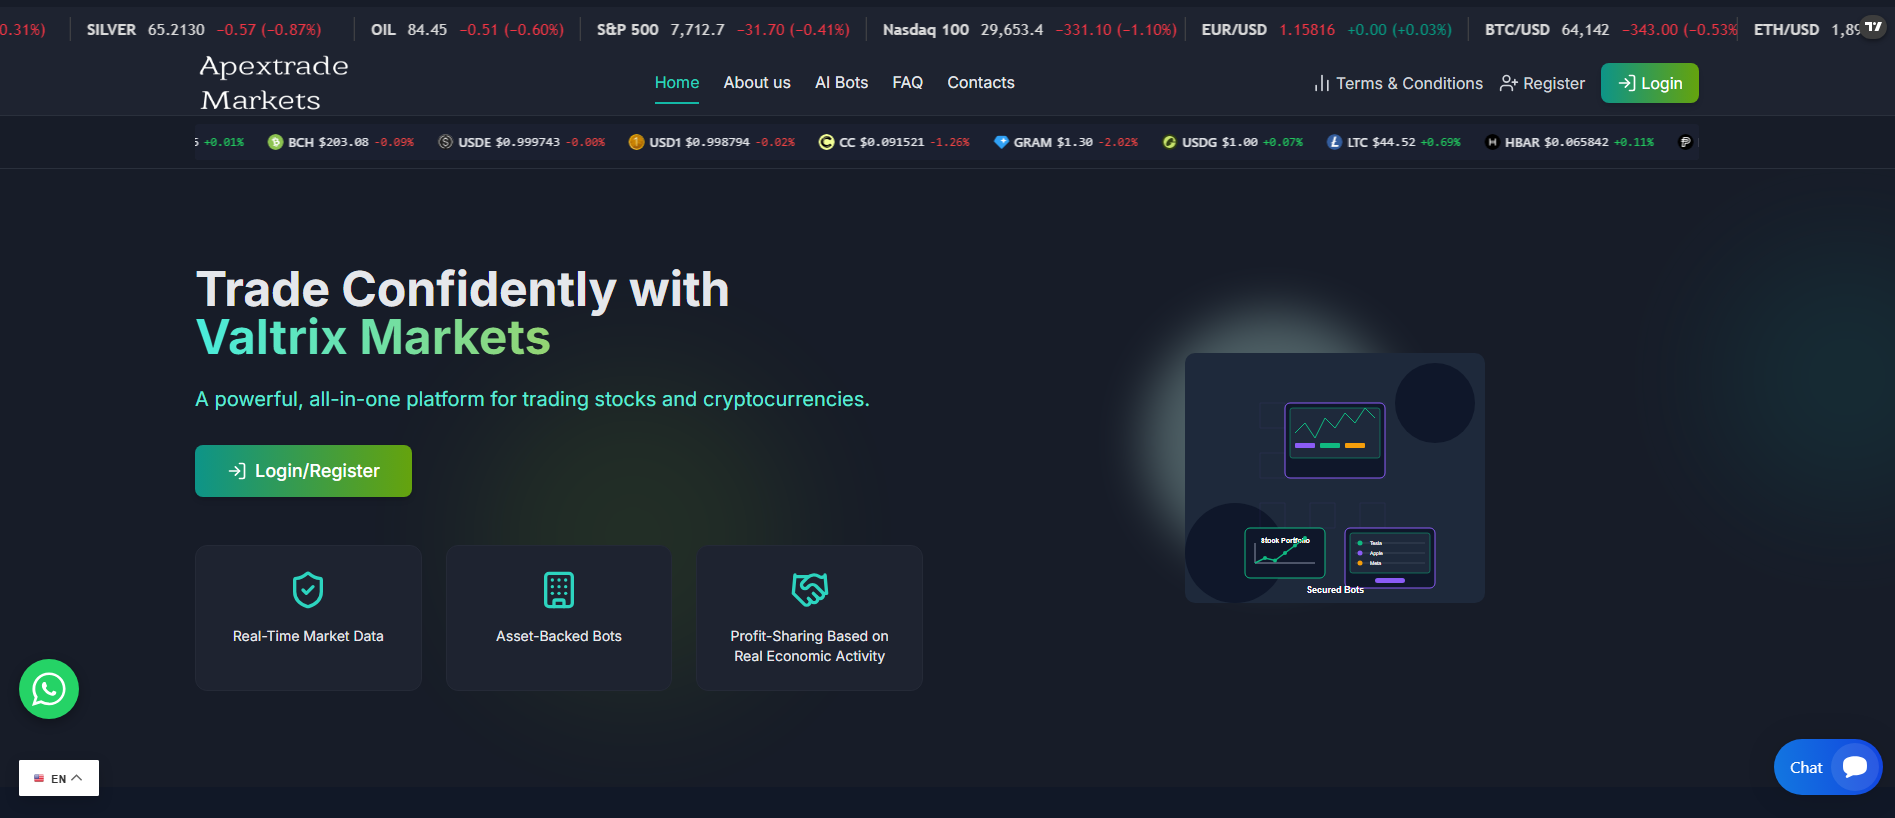Click the HBAR coin icon in ticker
The height and width of the screenshot is (818, 1895).
(x=1492, y=142)
